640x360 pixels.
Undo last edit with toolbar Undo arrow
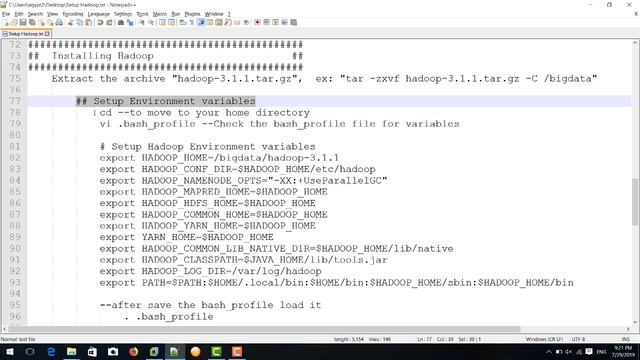[x=100, y=22]
